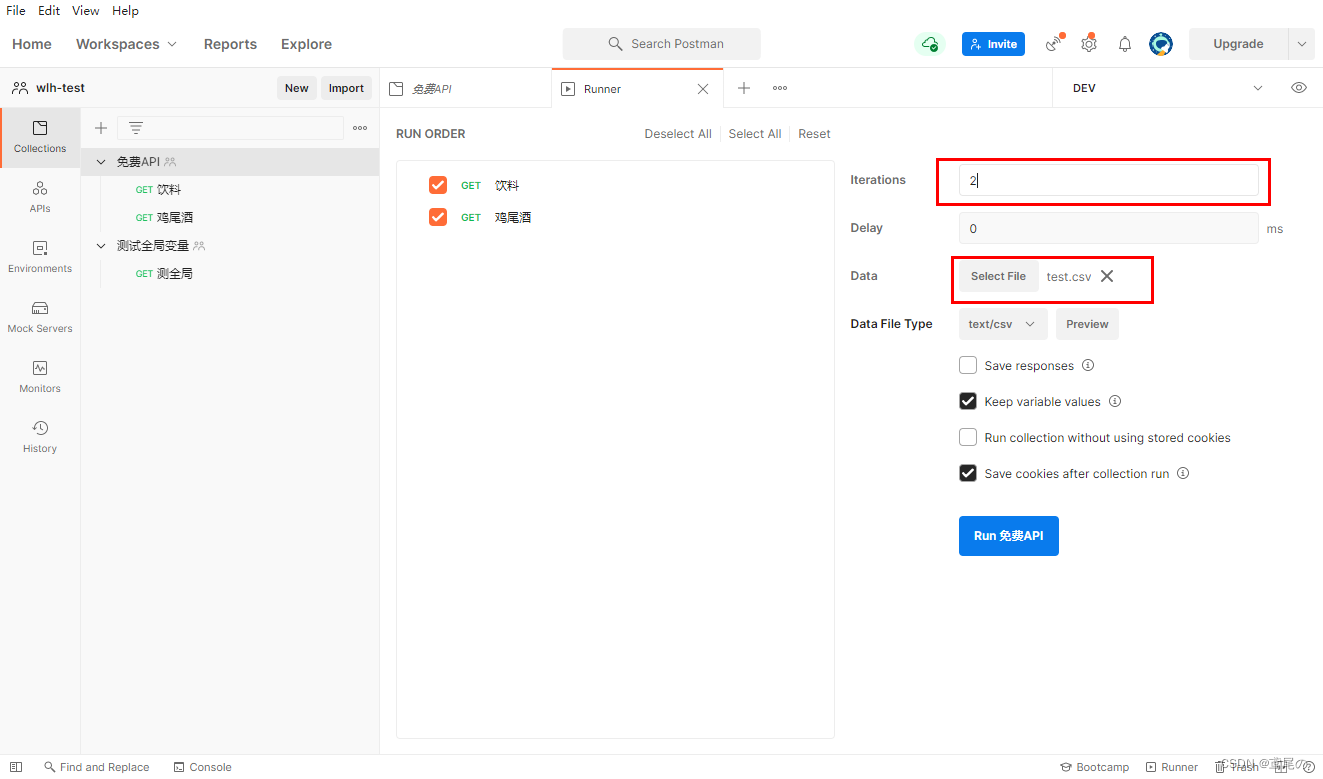The image size is (1323, 779).
Task: Open the dropdown arrow next to Upgrade
Action: pos(1301,44)
